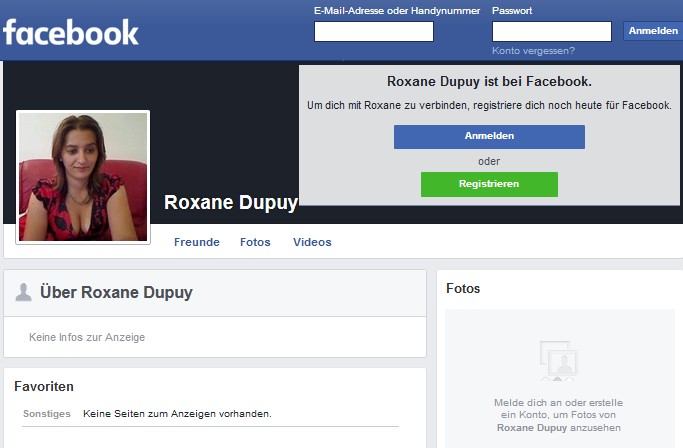The width and height of the screenshot is (683, 448).
Task: Click the Roxane Dupuy name on the cover
Action: click(x=231, y=203)
